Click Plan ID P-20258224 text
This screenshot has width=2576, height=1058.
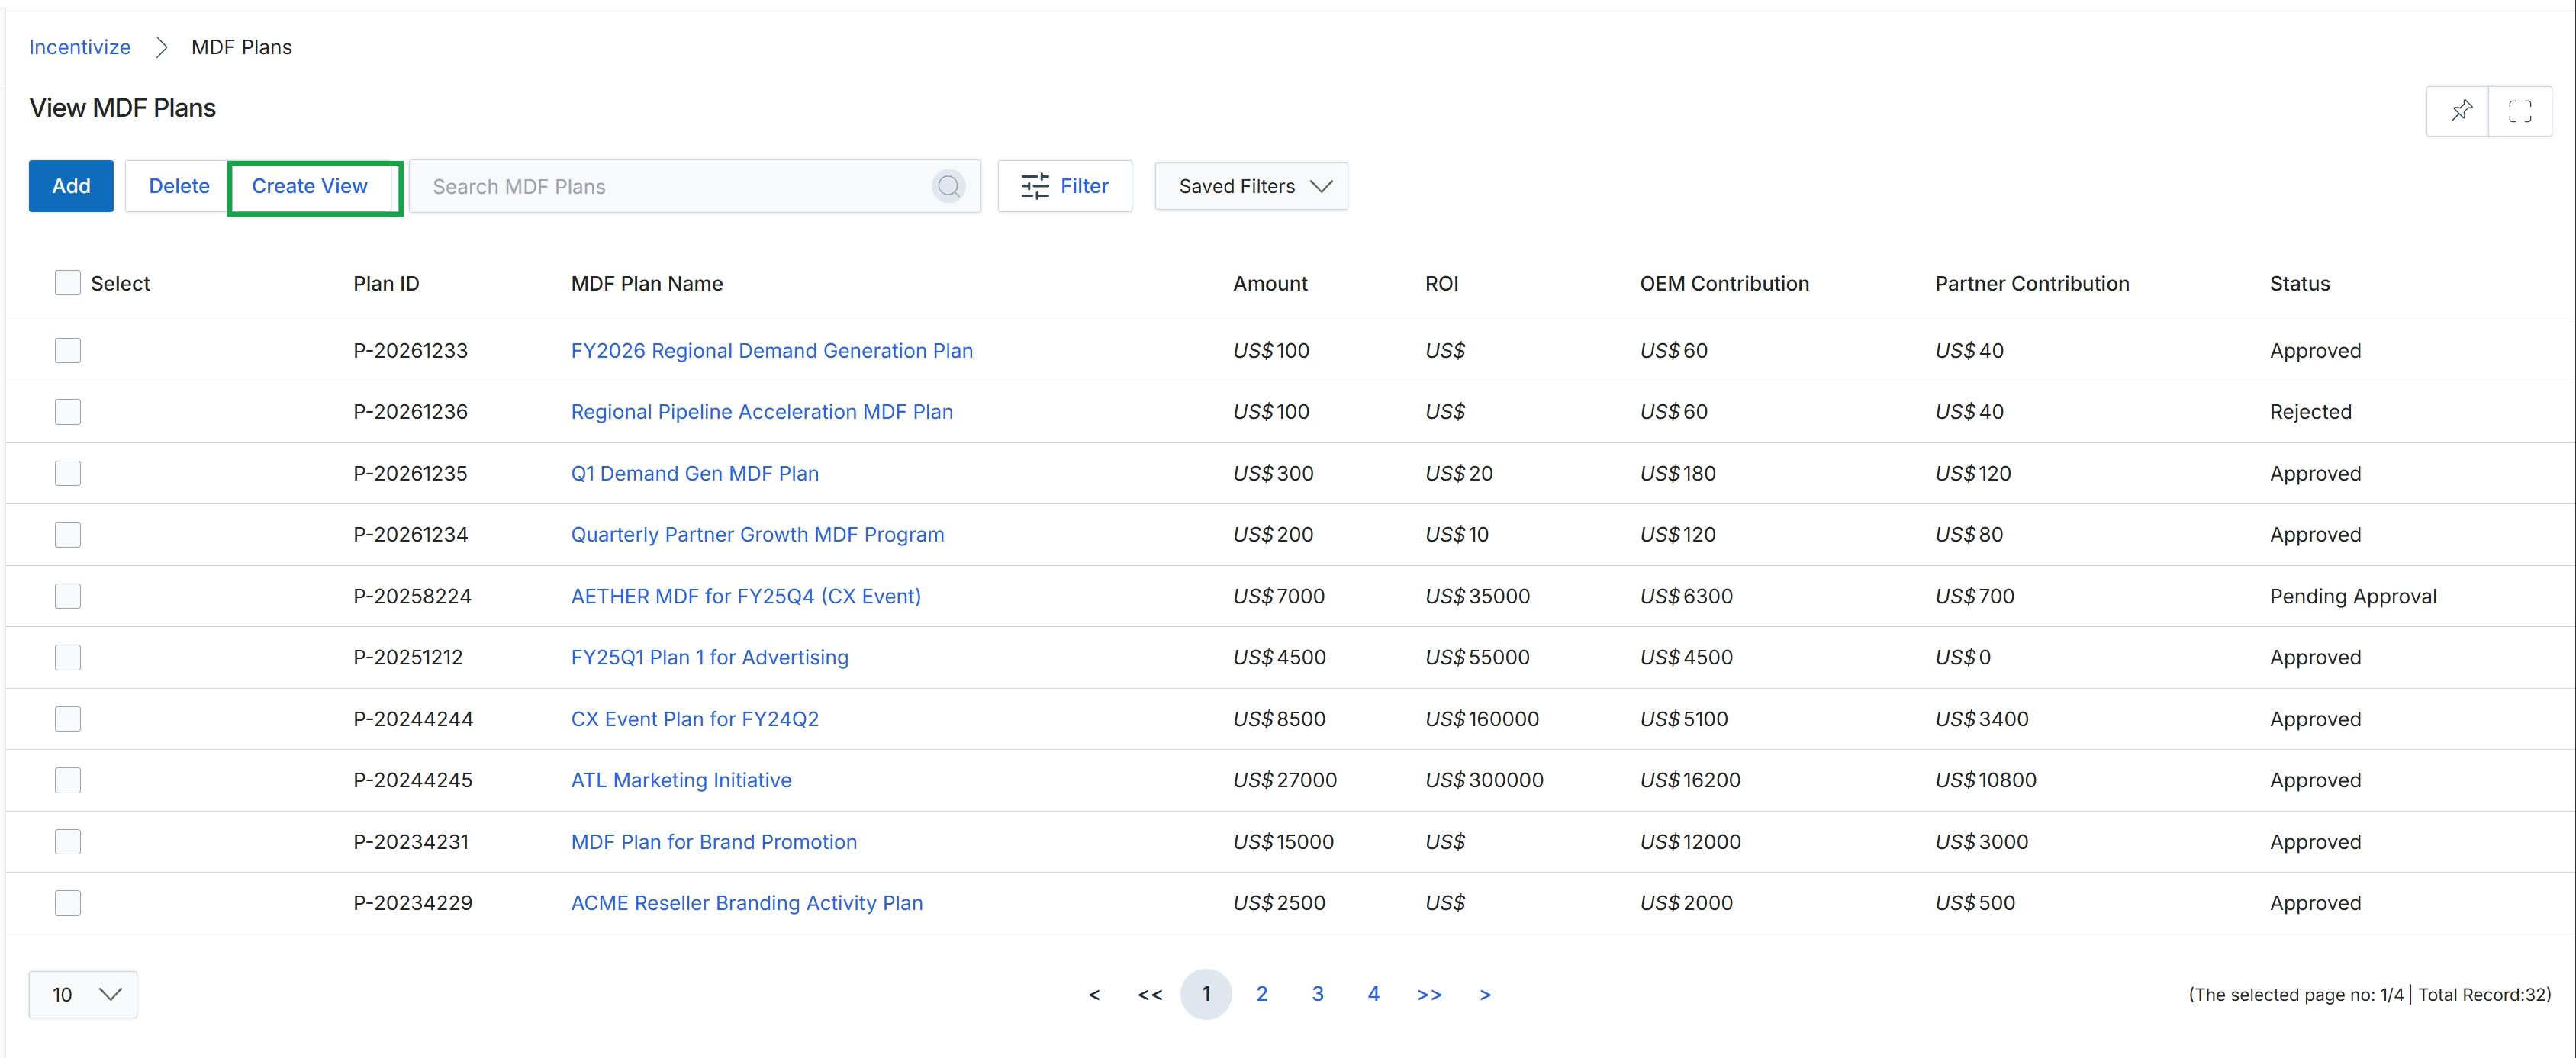[x=412, y=597]
